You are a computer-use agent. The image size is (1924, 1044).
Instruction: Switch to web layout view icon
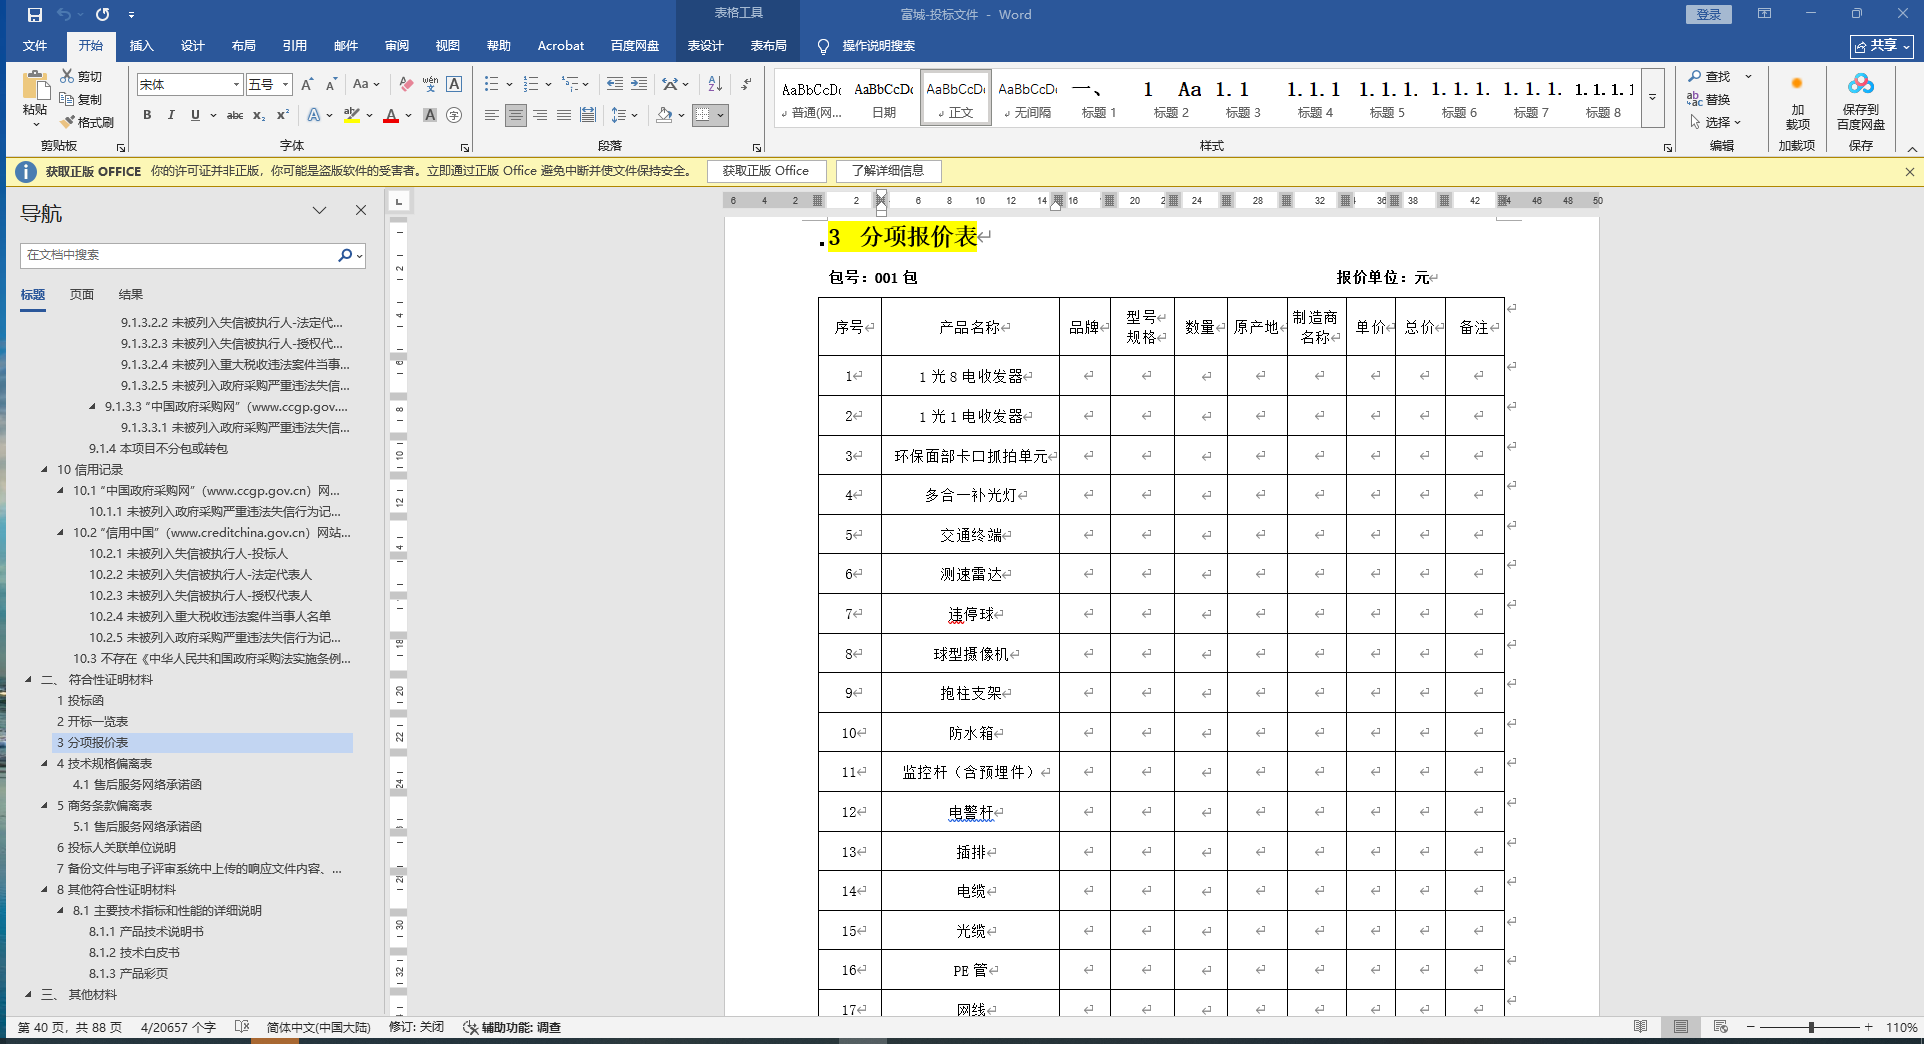pos(1721,1027)
